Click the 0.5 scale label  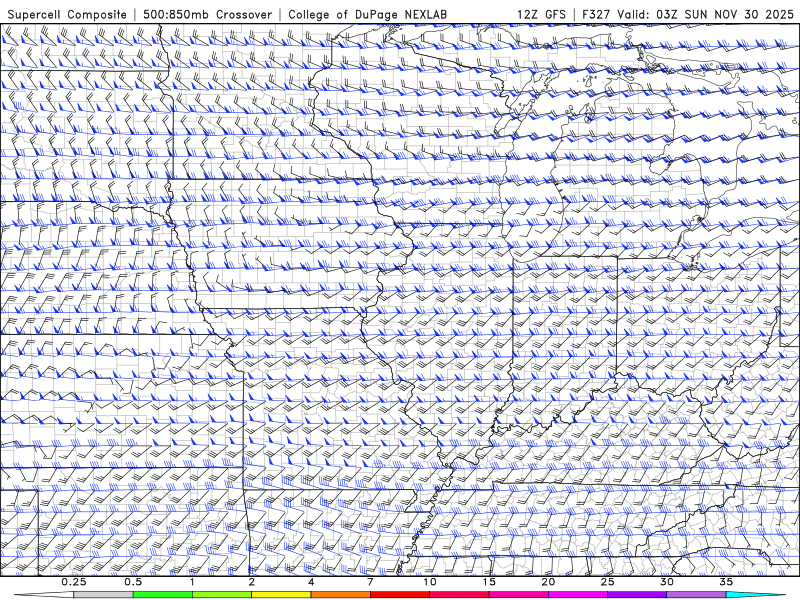click(x=133, y=582)
